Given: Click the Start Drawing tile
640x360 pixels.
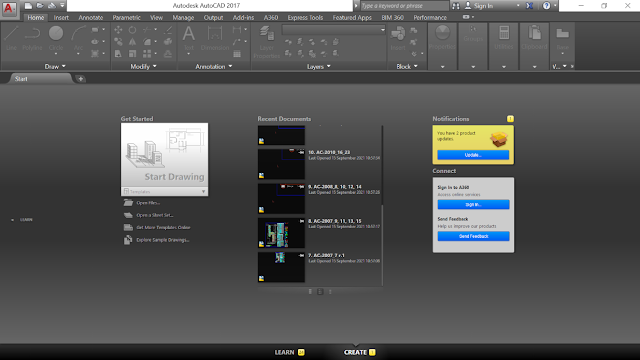Looking at the screenshot, I should (x=164, y=155).
